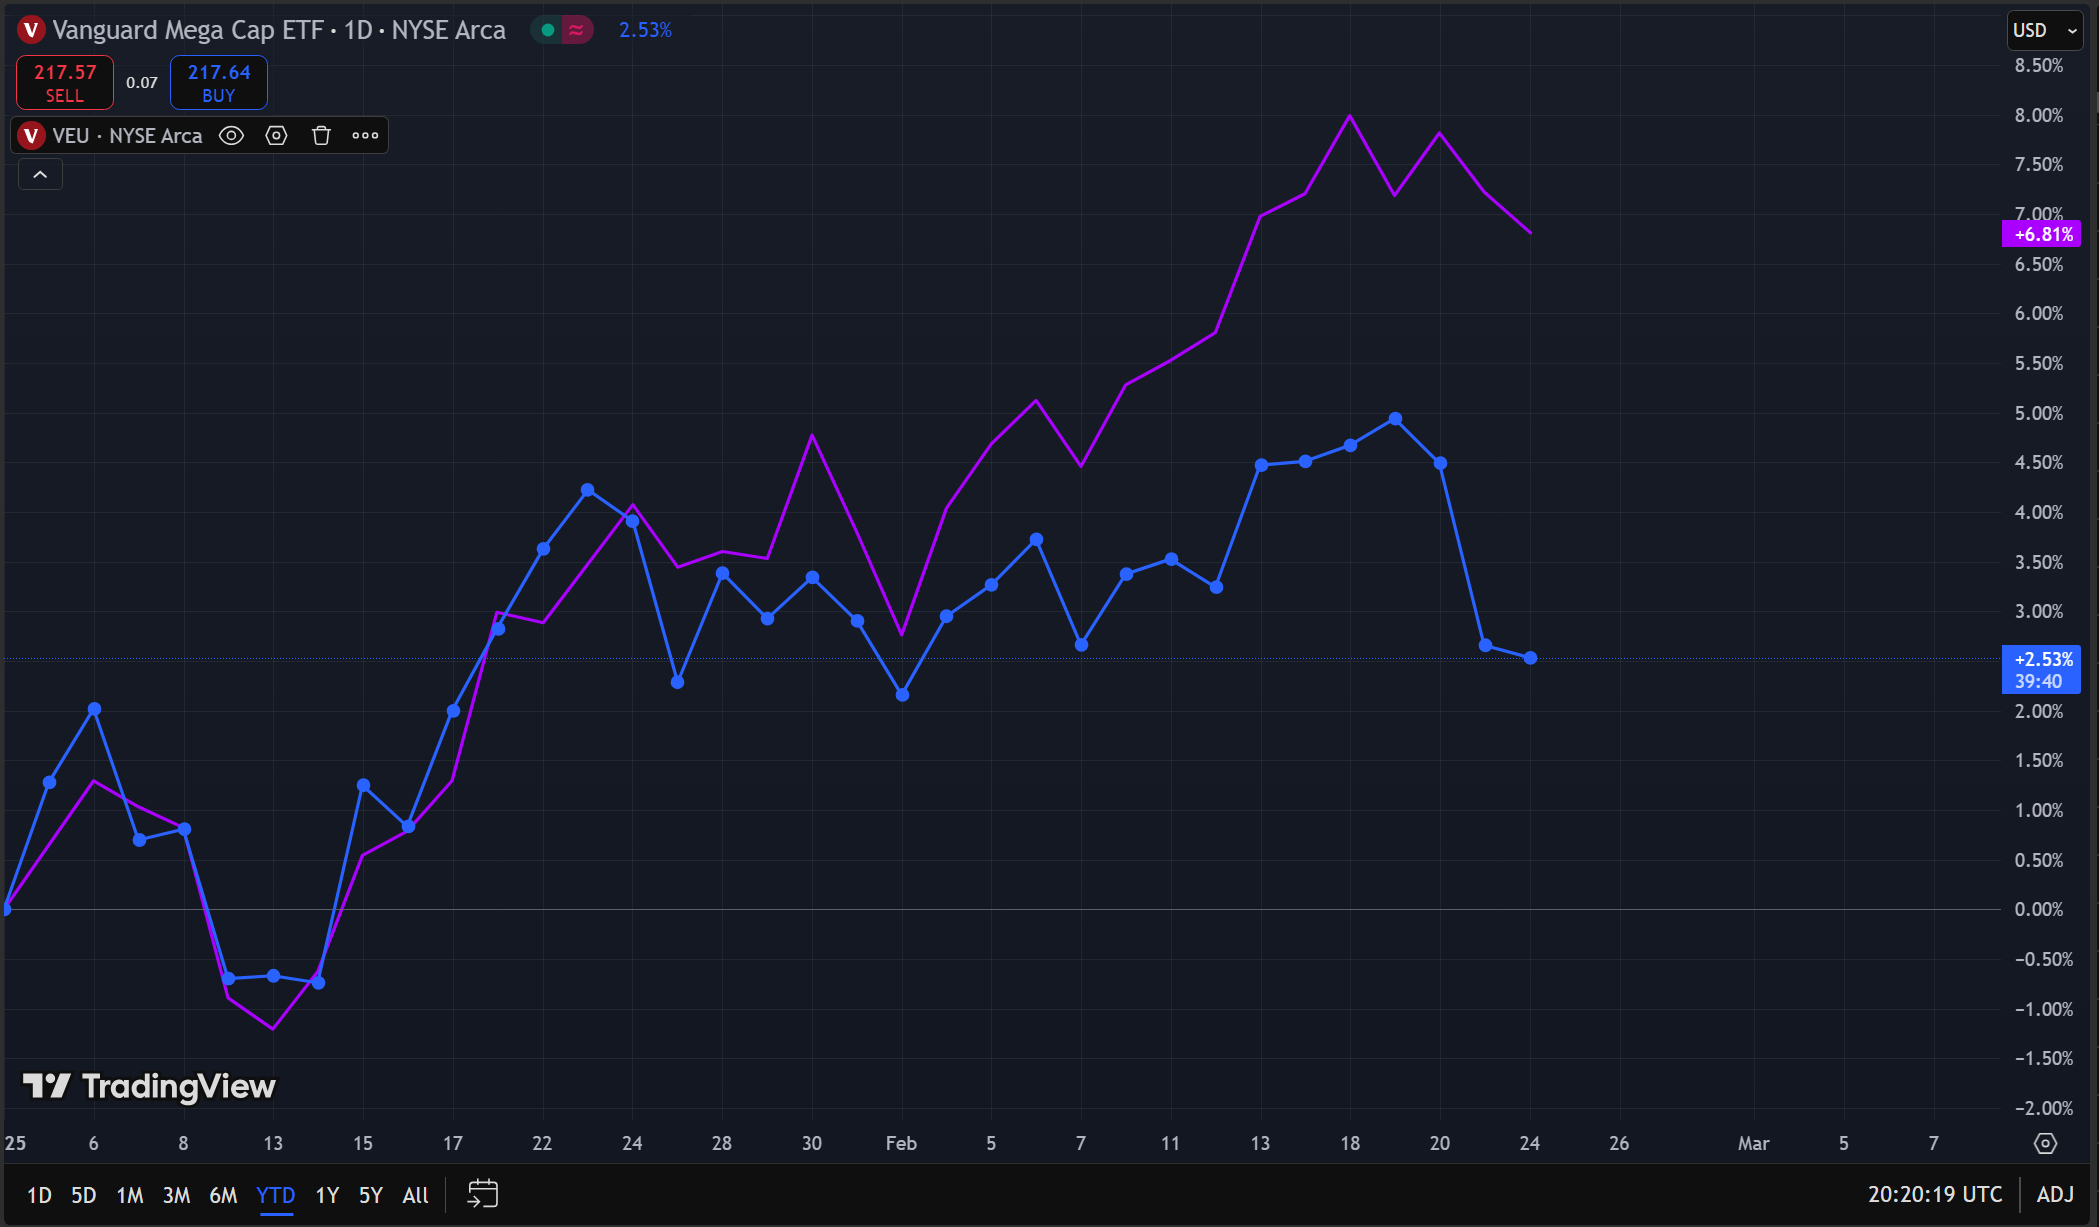Click the Mar label on time axis
This screenshot has height=1227, width=2099.
pyautogui.click(x=1753, y=1143)
